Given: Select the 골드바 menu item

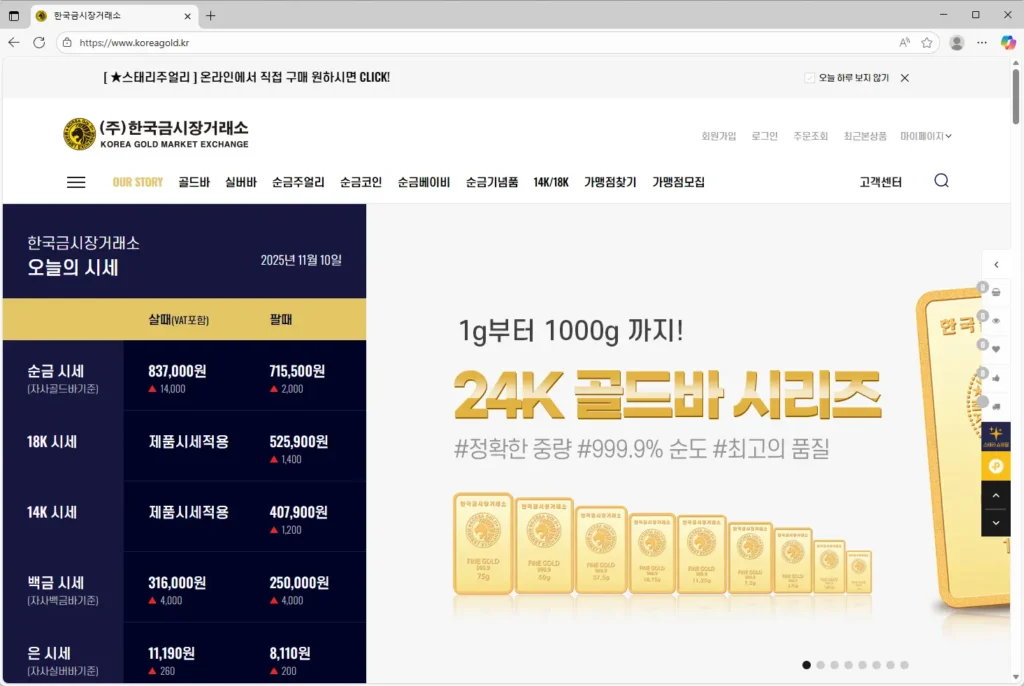Looking at the screenshot, I should [192, 181].
